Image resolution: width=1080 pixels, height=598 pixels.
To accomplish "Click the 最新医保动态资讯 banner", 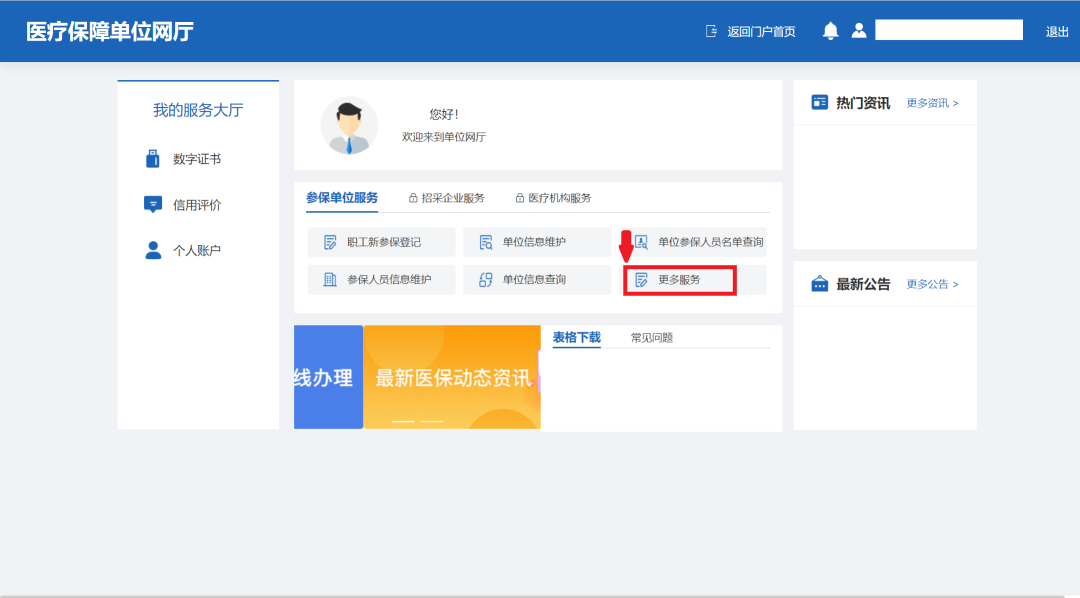I will (x=452, y=377).
